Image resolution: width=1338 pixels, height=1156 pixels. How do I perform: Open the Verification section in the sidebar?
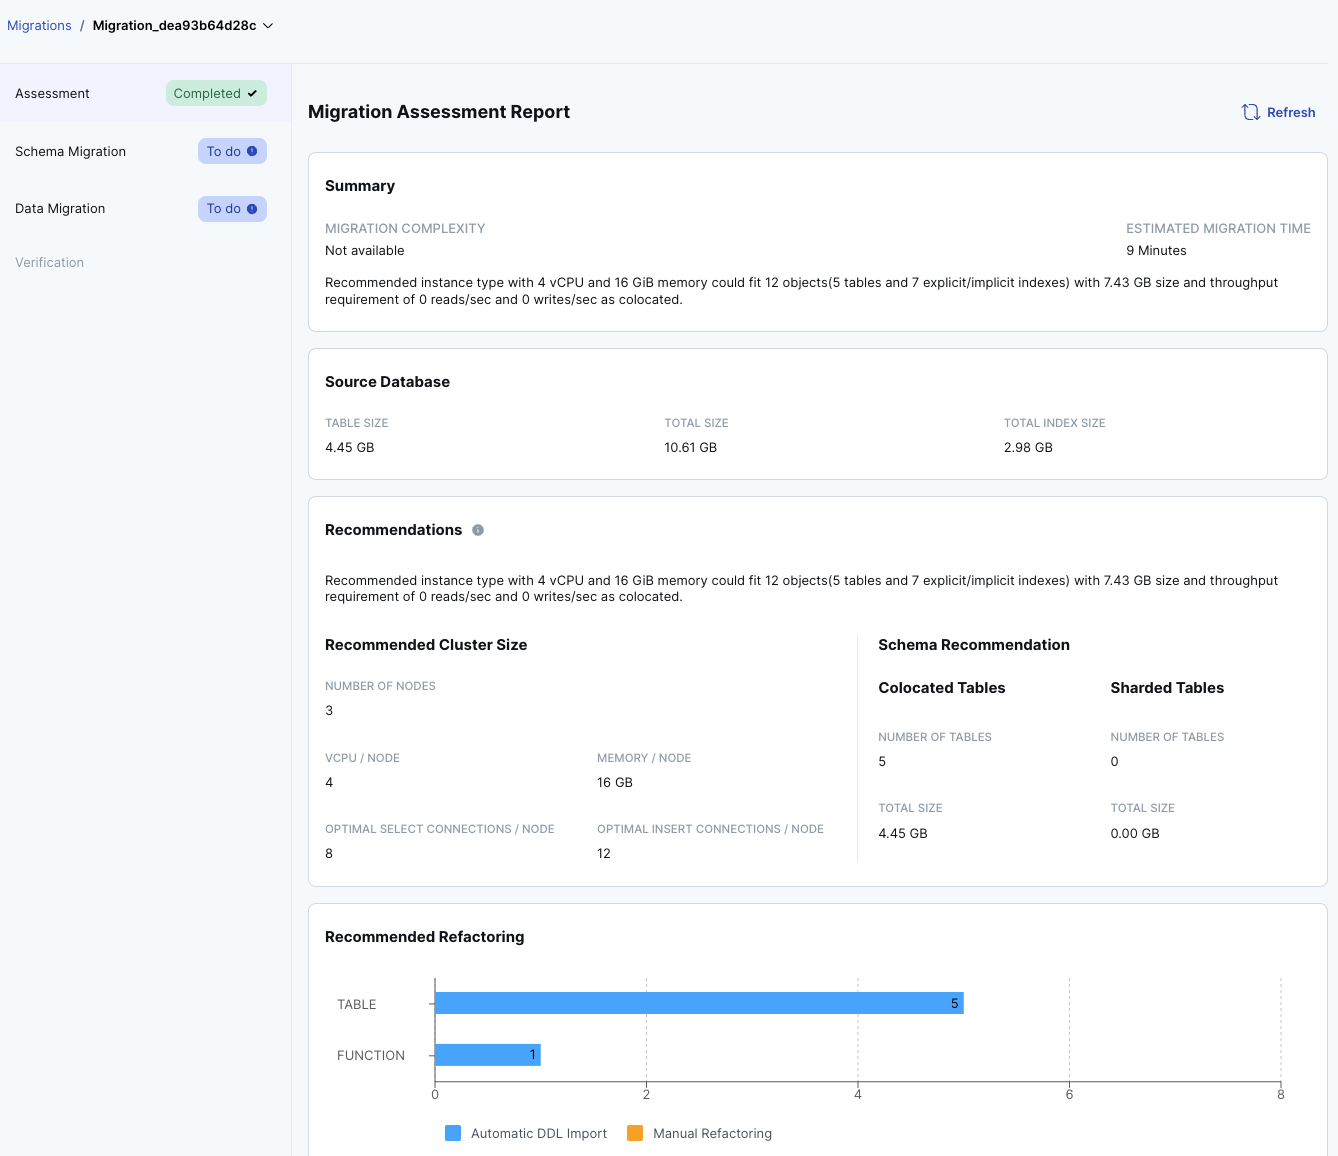pos(49,262)
